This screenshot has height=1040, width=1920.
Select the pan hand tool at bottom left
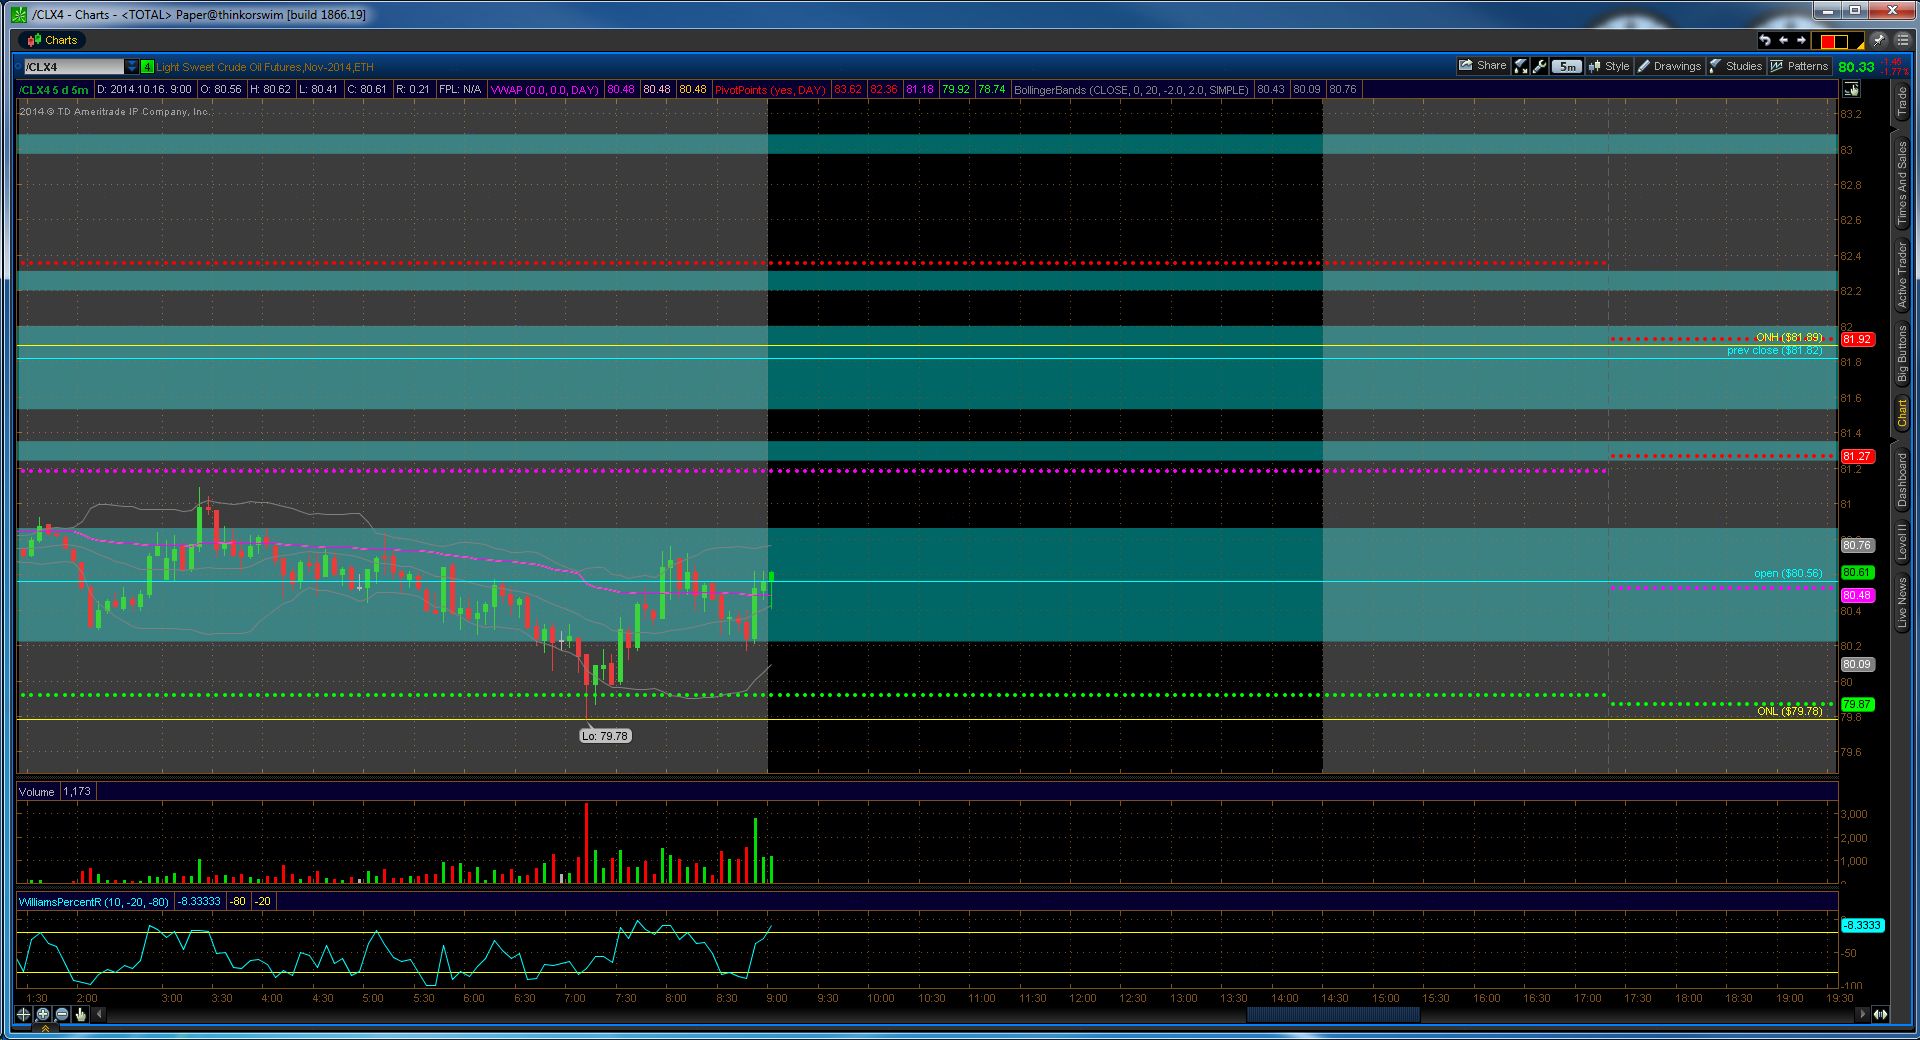coord(81,1014)
